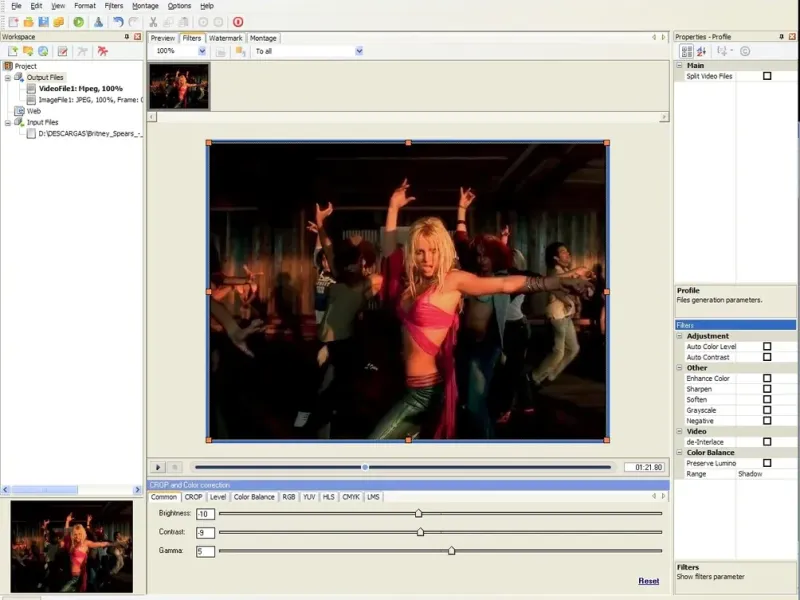Switch to the Watermark tab
Image resolution: width=800 pixels, height=600 pixels.
[225, 38]
